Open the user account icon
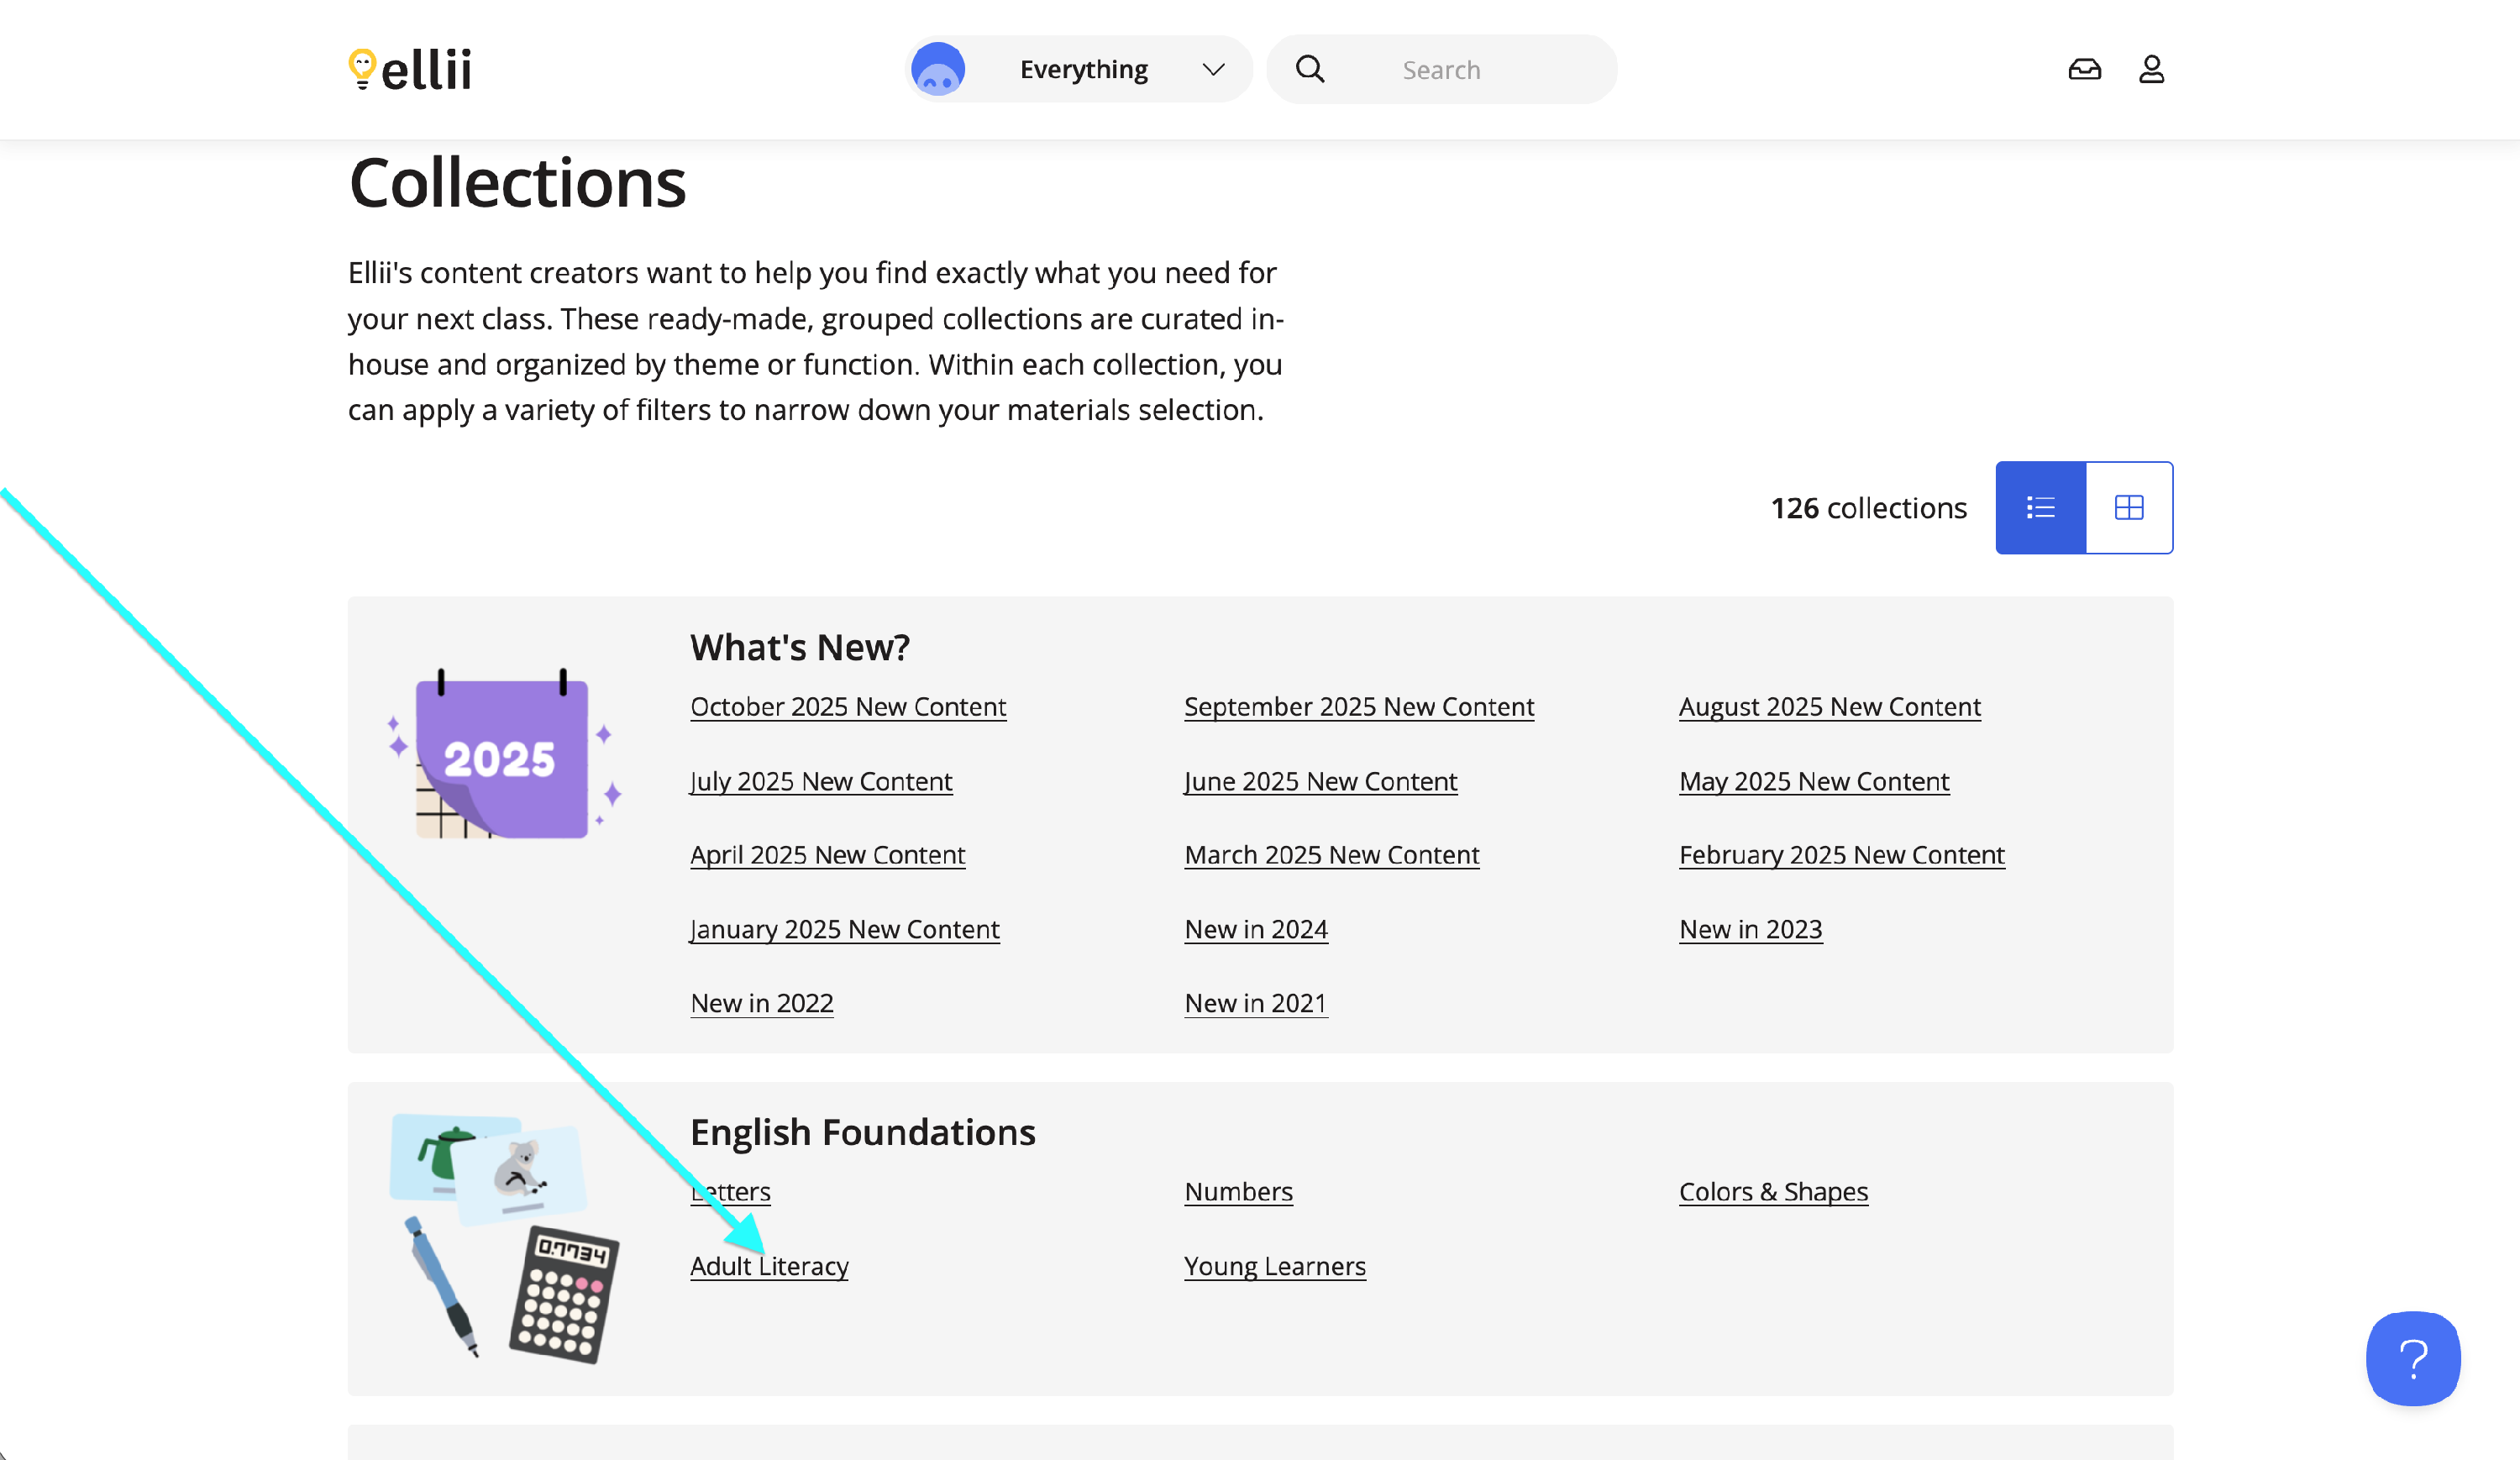This screenshot has height=1460, width=2520. tap(2151, 69)
